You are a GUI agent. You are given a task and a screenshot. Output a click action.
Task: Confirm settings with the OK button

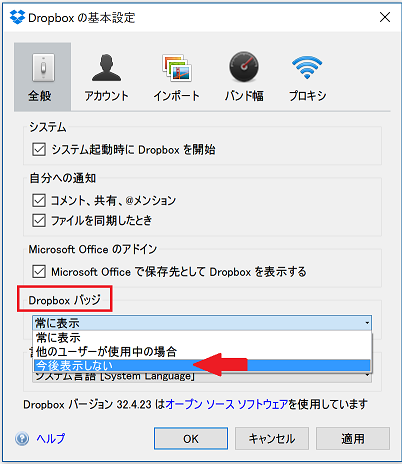191,439
